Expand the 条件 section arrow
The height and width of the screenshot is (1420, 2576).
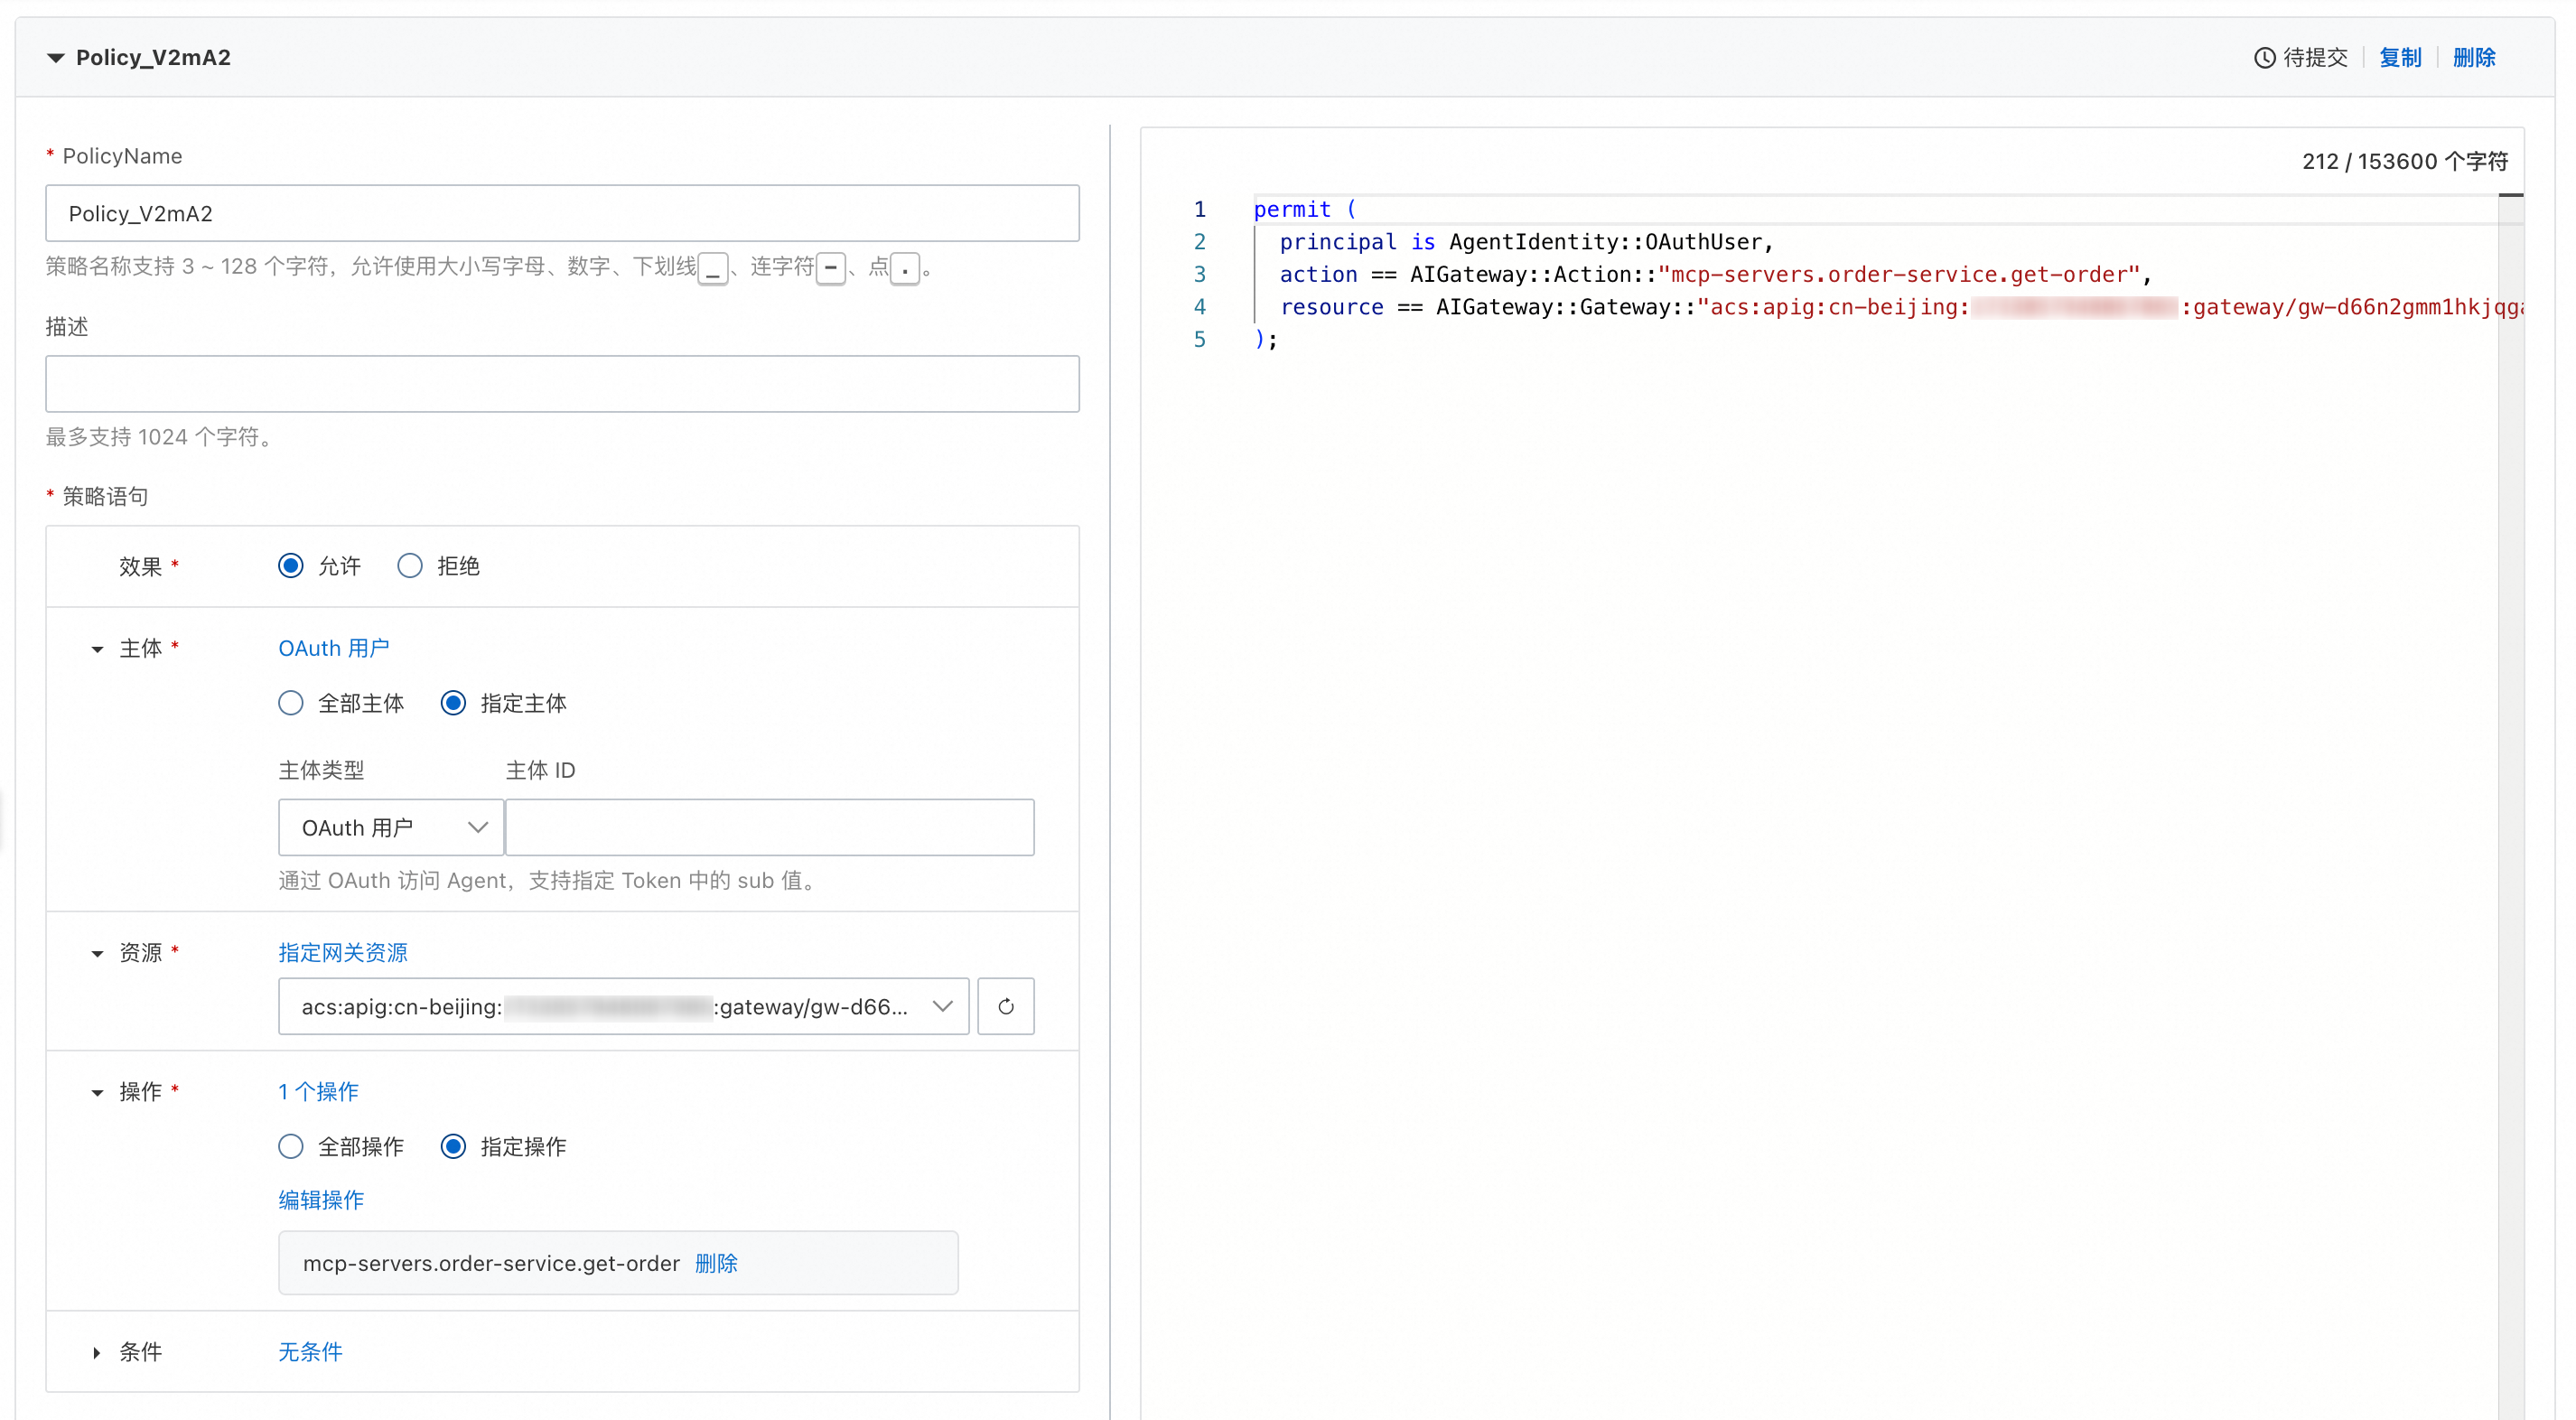click(97, 1352)
